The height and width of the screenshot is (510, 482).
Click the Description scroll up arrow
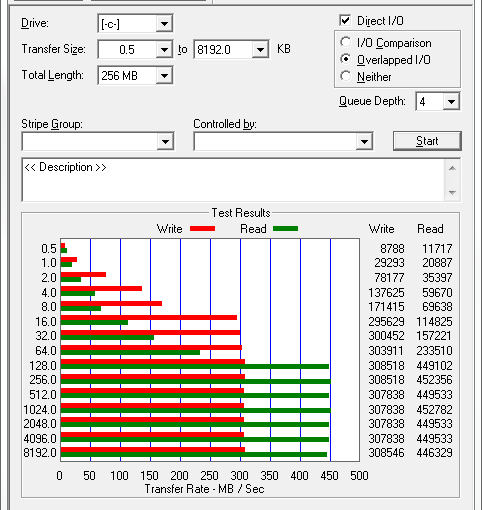point(452,168)
